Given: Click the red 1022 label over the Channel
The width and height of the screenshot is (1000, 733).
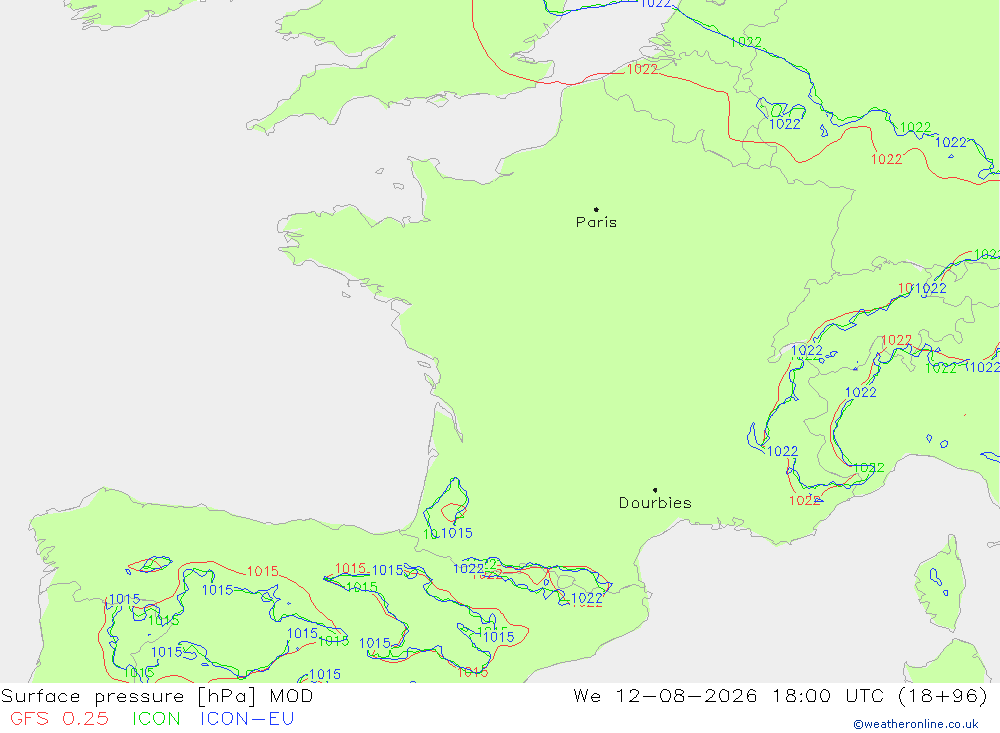Looking at the screenshot, I should pyautogui.click(x=642, y=69).
